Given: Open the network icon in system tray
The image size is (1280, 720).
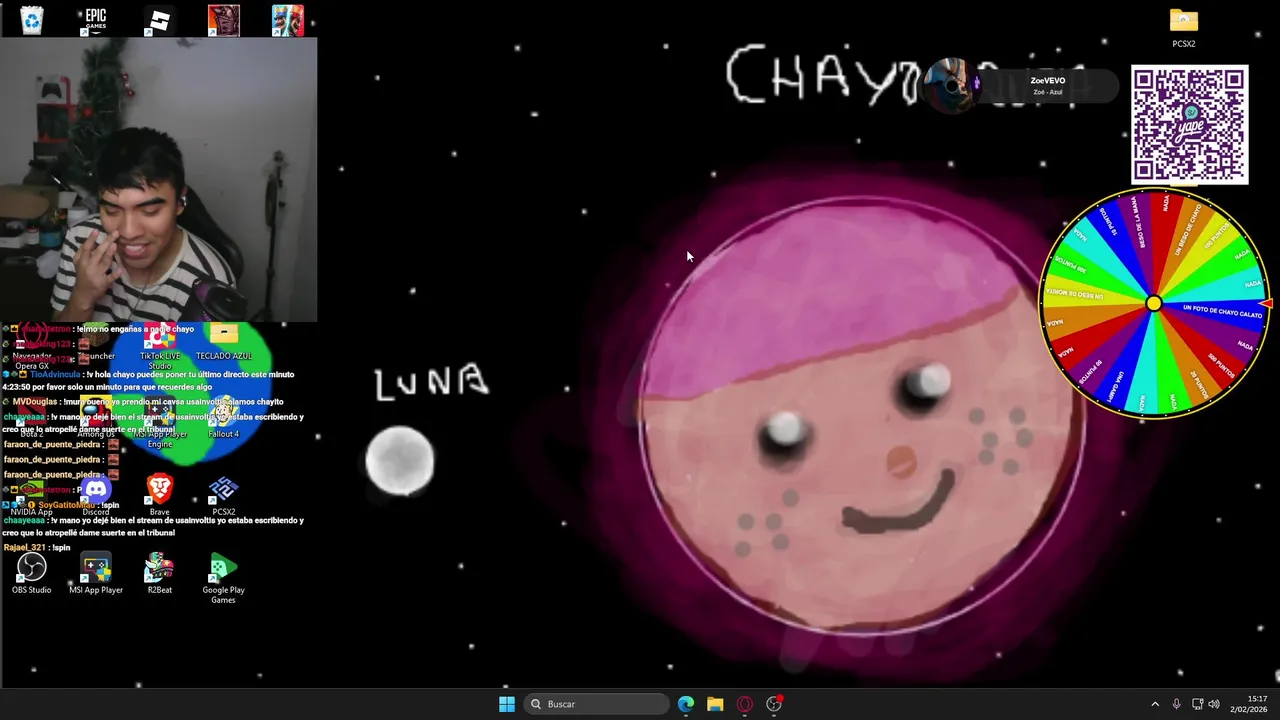Looking at the screenshot, I should (x=1197, y=704).
